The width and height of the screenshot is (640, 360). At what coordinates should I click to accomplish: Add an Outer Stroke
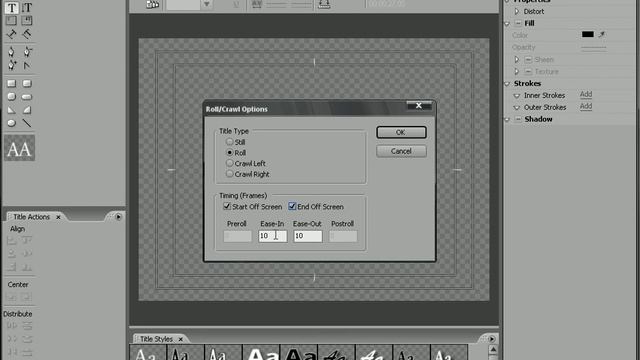tap(586, 106)
